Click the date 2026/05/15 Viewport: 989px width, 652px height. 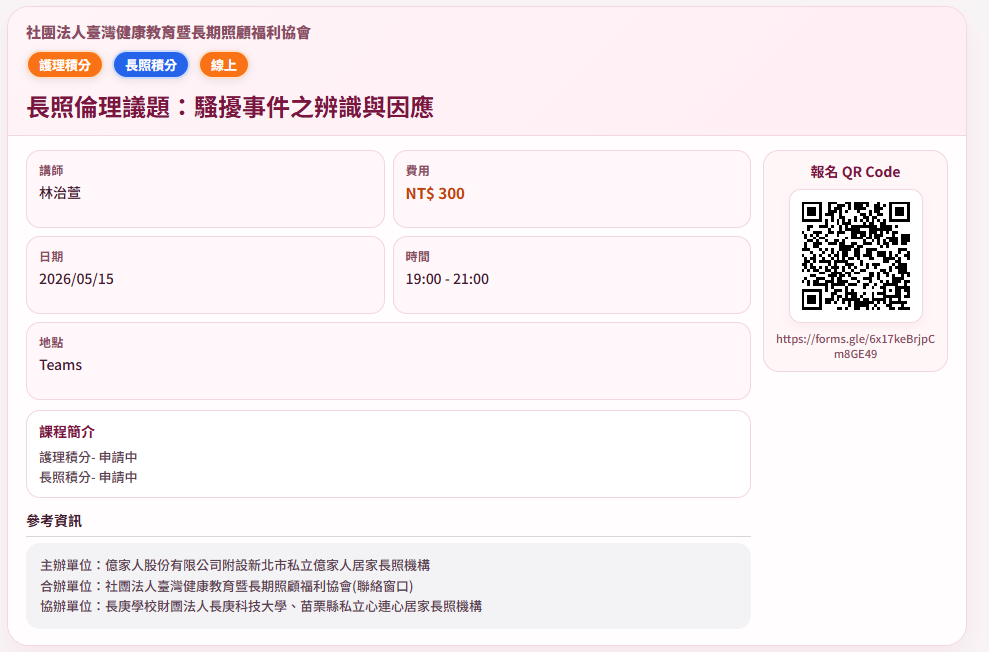point(77,279)
